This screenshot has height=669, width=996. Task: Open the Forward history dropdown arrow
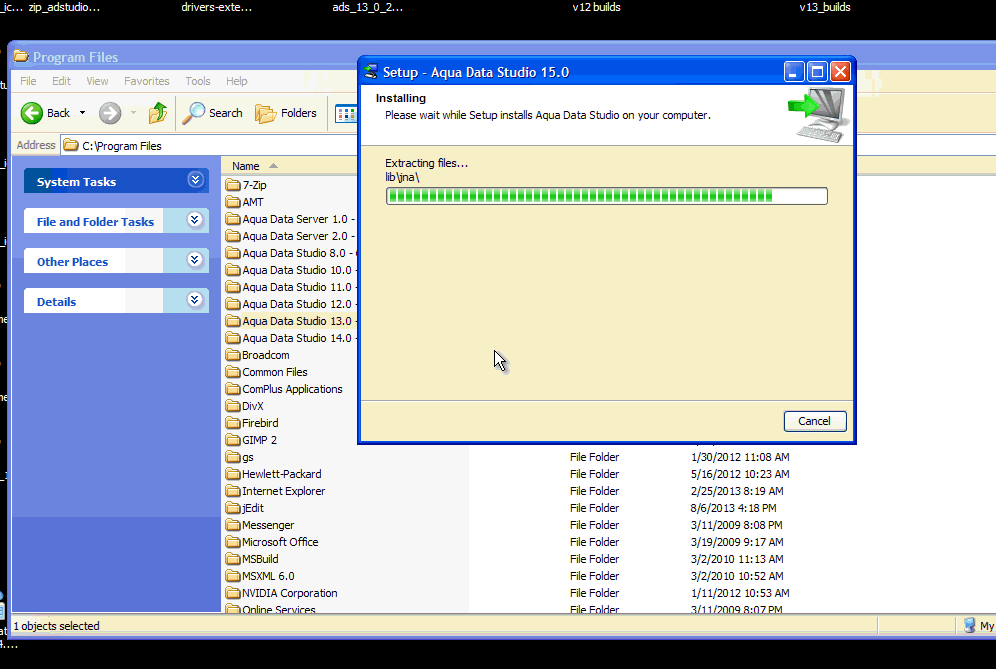click(133, 113)
